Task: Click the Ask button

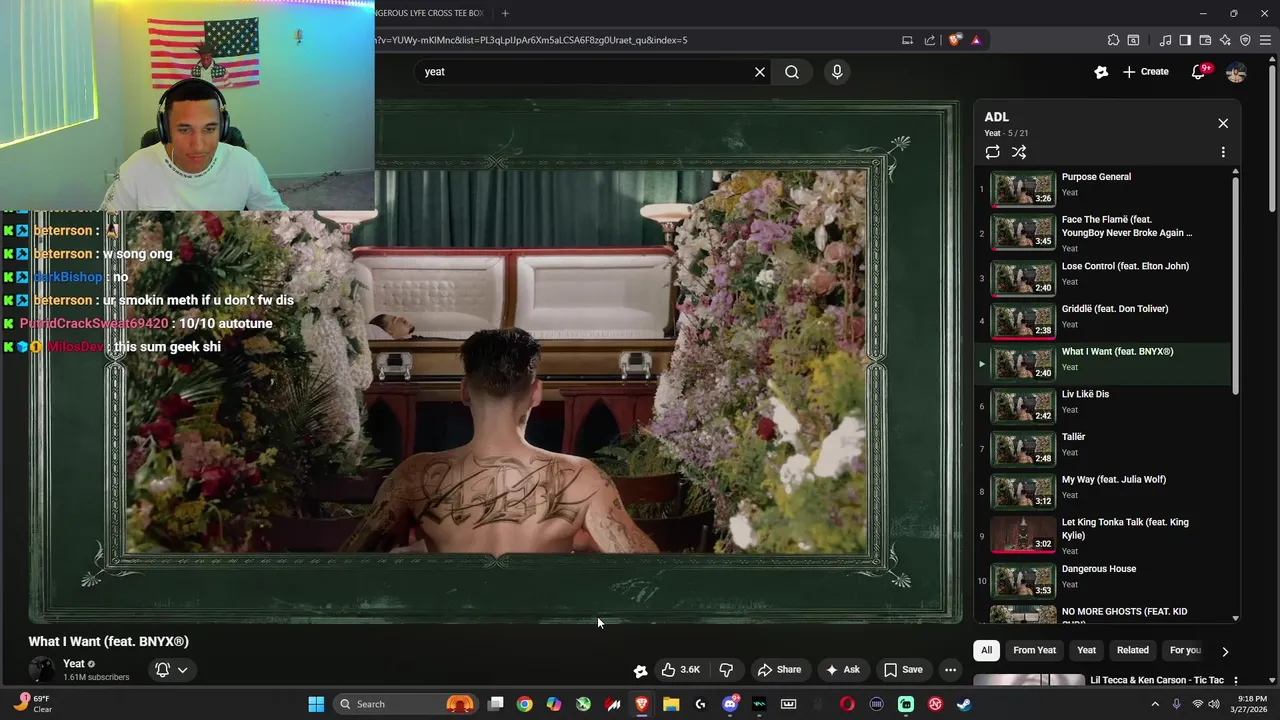Action: pyautogui.click(x=842, y=670)
